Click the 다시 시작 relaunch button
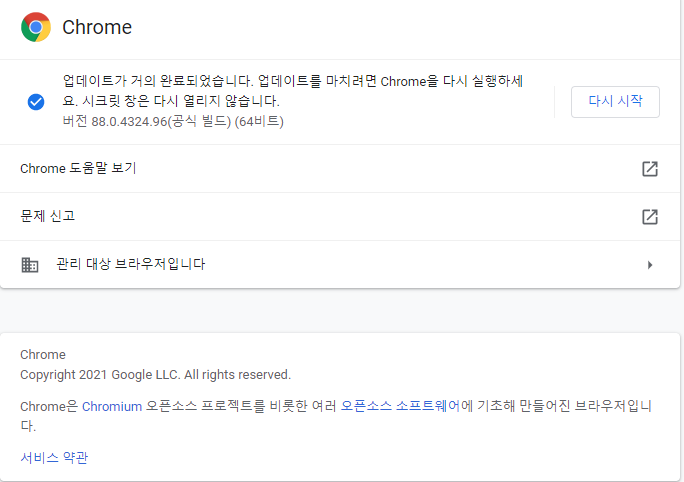Screen dimensions: 684x482 (615, 102)
